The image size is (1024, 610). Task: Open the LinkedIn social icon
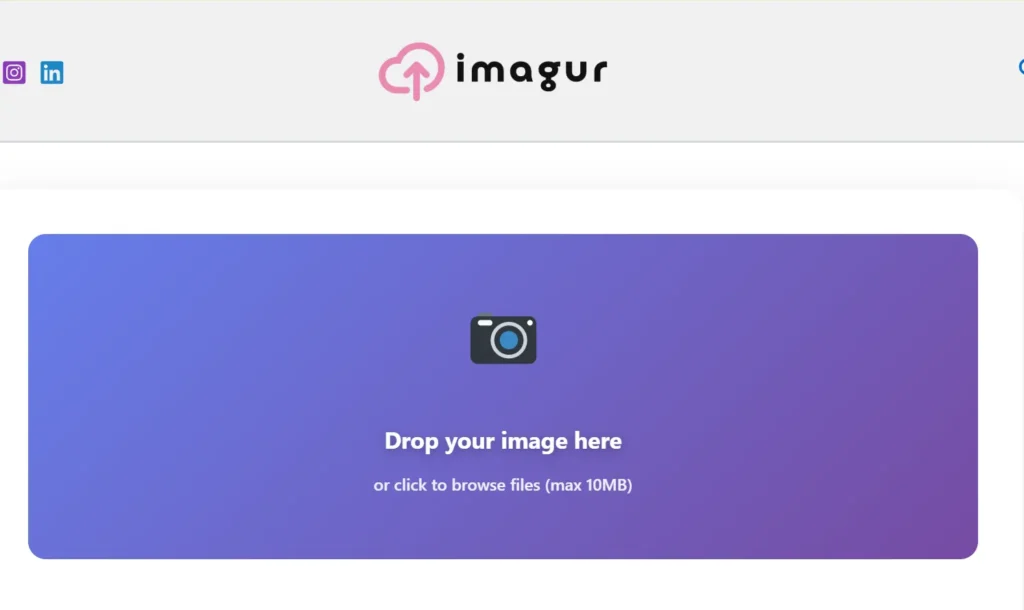52,72
